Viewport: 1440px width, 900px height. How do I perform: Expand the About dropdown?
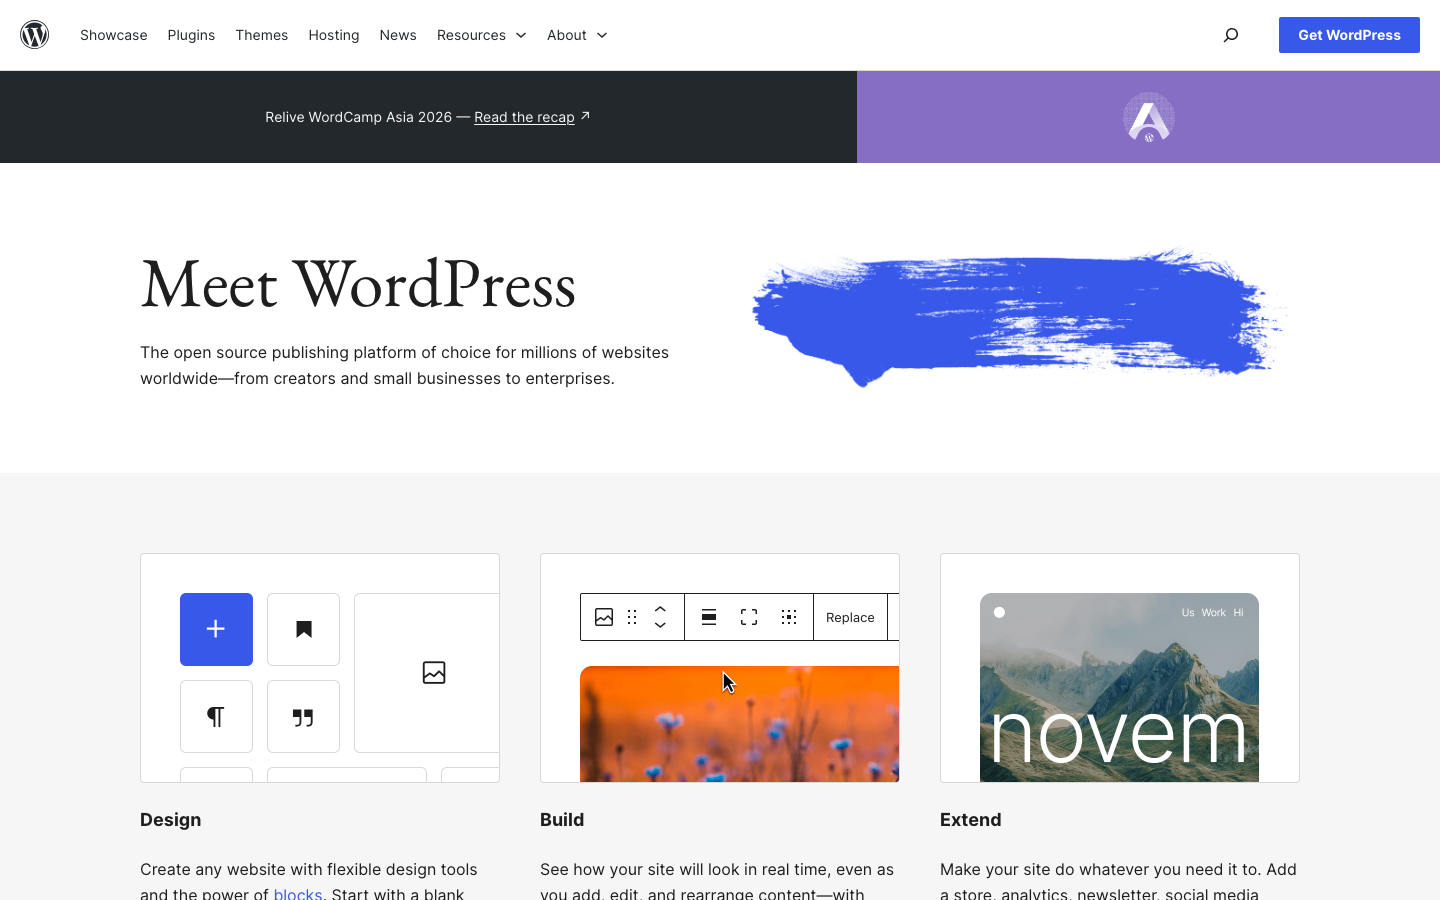click(576, 35)
